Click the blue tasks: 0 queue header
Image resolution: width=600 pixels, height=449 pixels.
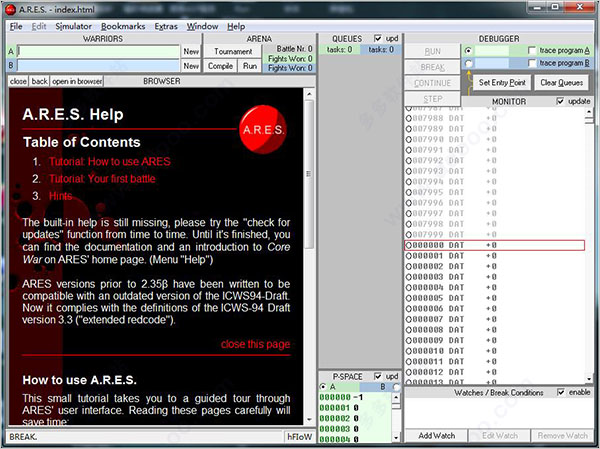[x=381, y=50]
